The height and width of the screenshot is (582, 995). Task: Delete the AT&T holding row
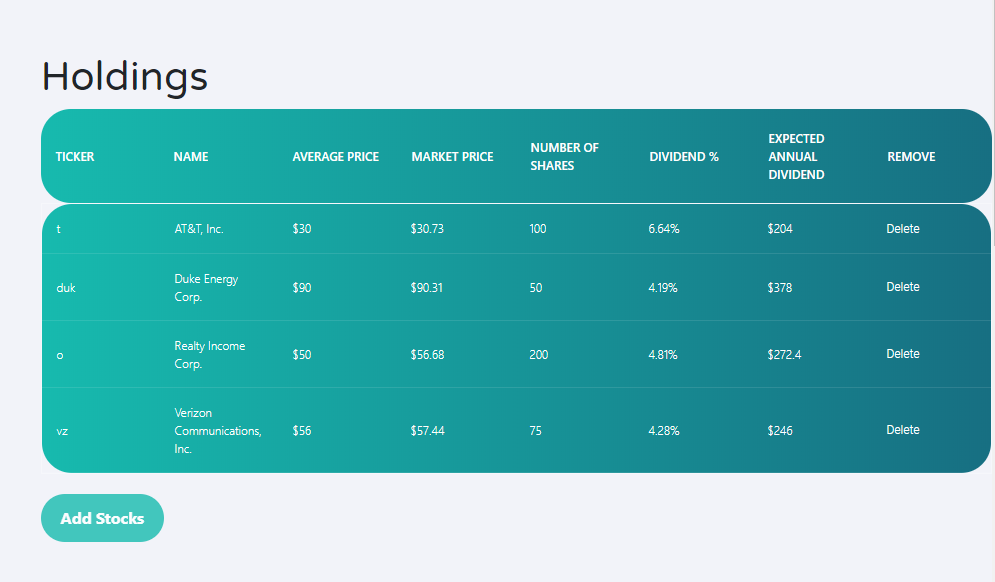pos(902,229)
